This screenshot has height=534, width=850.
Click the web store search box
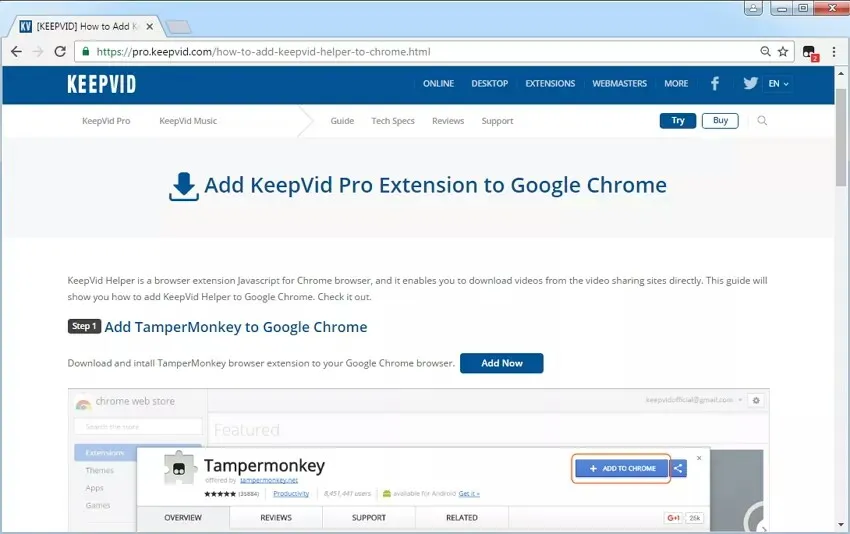click(x=138, y=427)
